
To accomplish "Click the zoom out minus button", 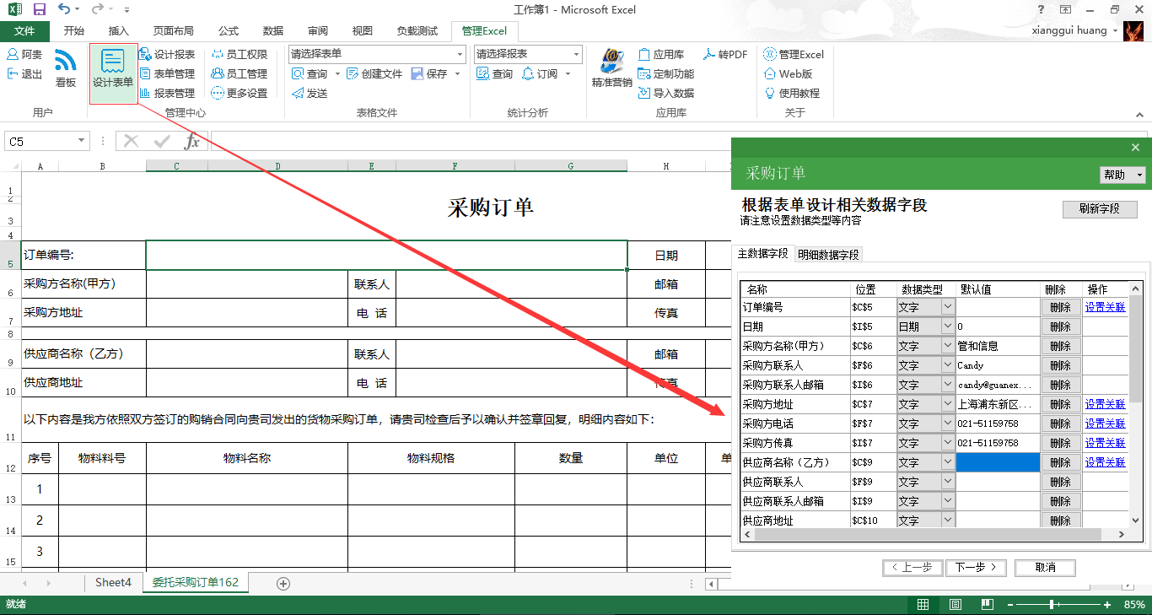I will click(x=1010, y=605).
